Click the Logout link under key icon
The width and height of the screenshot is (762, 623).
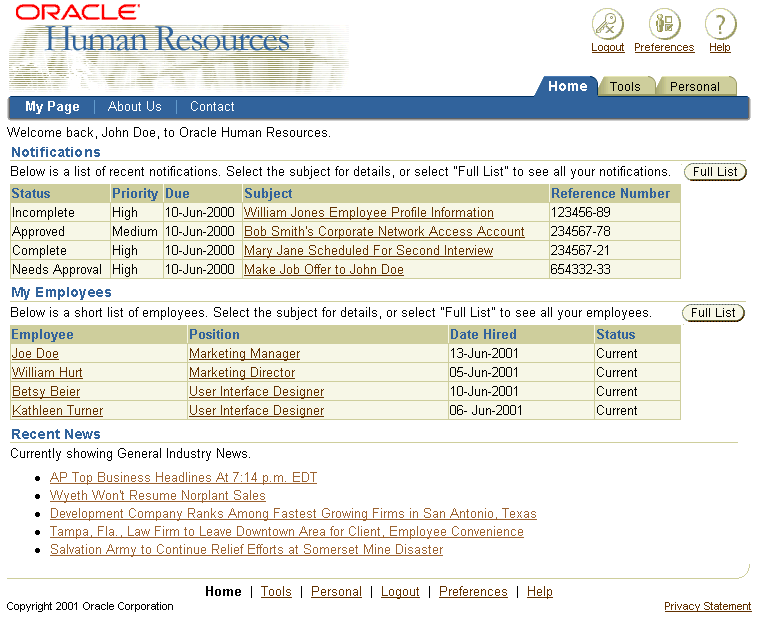click(x=607, y=48)
